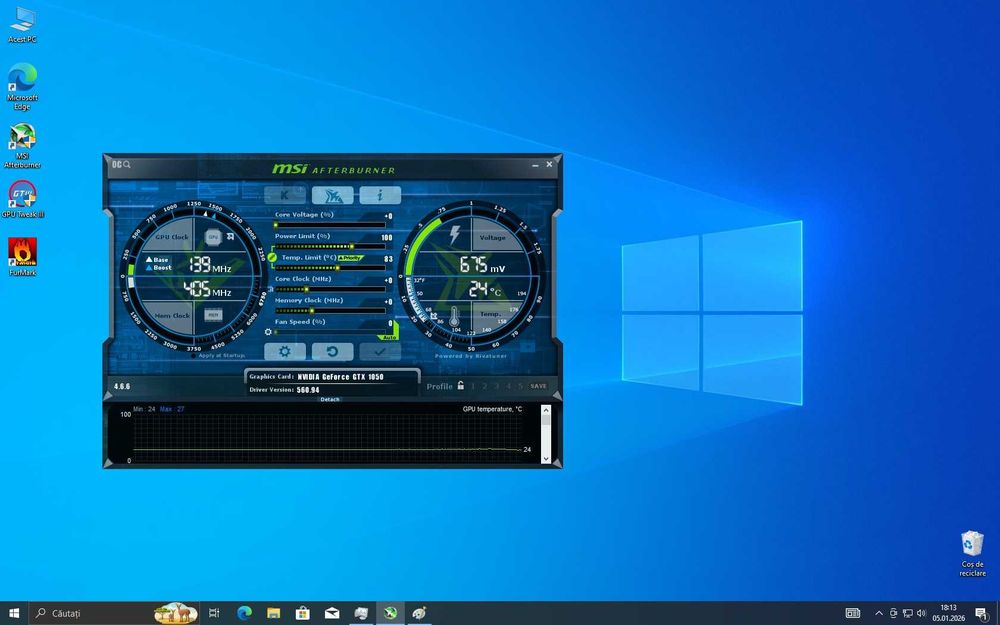
Task: Click the fan speed user-define gear icon
Action: tap(268, 332)
